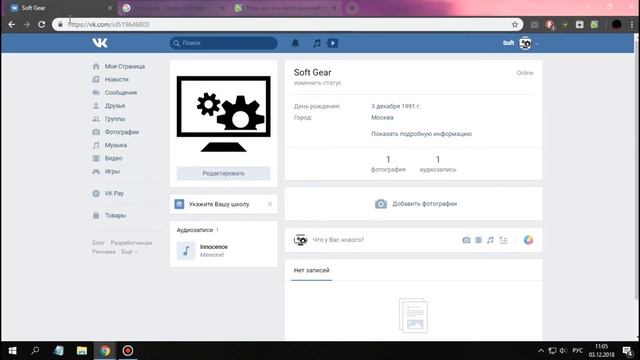Open the volume icon in system tray
This screenshot has width=640, height=360.
564,351
